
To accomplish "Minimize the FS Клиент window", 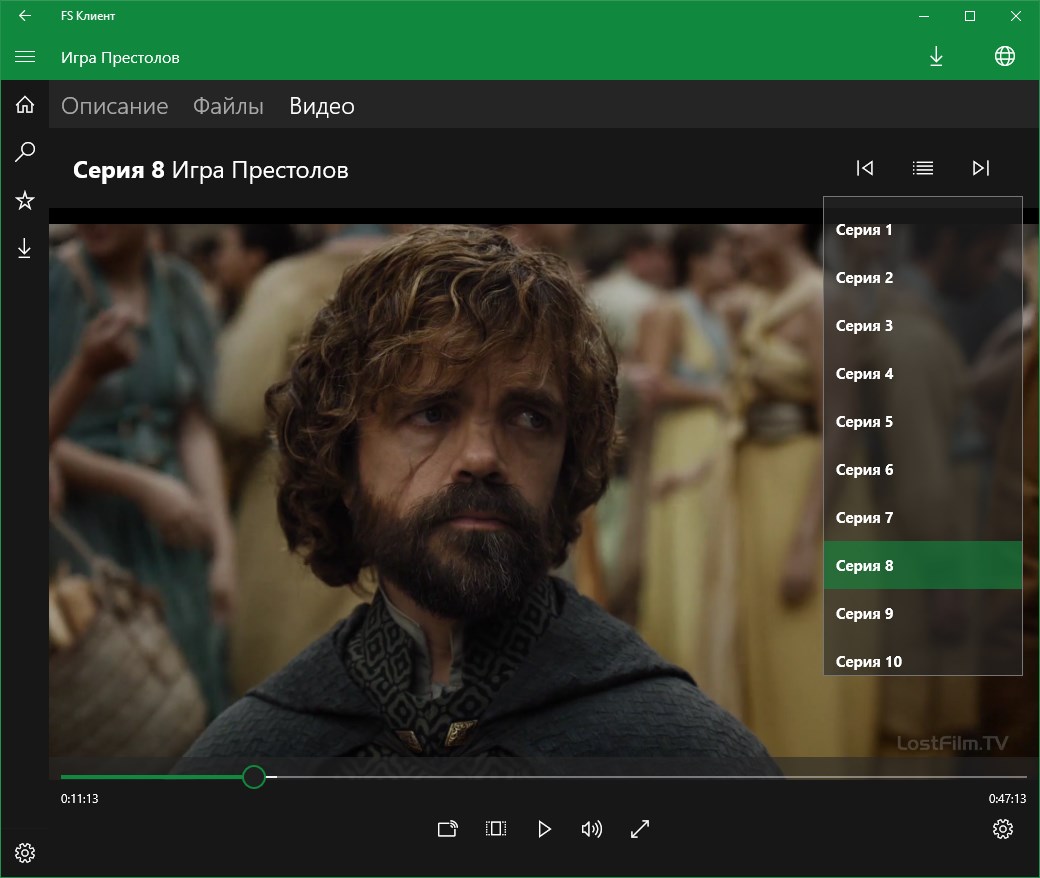I will 923,16.
